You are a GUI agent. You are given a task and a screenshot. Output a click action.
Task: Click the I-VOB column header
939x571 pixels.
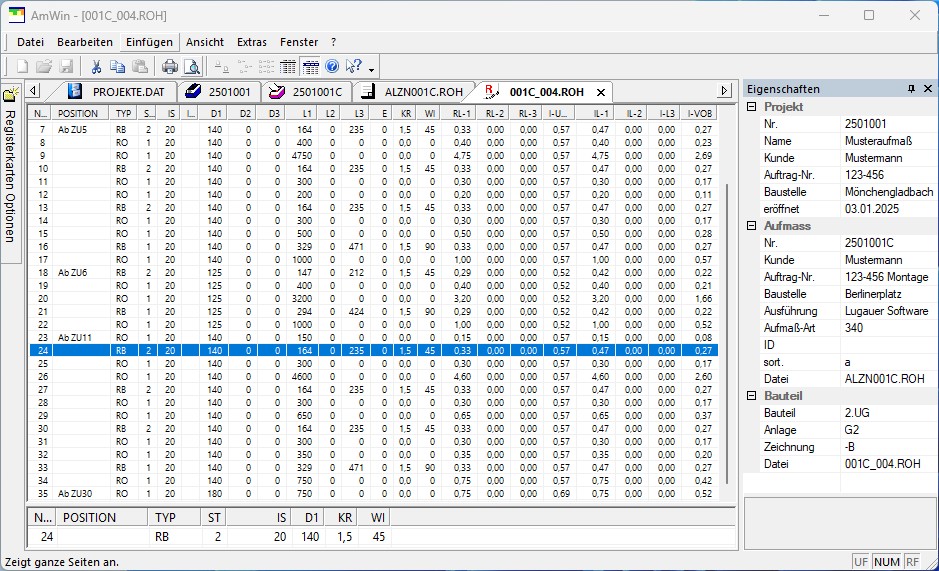[x=699, y=113]
